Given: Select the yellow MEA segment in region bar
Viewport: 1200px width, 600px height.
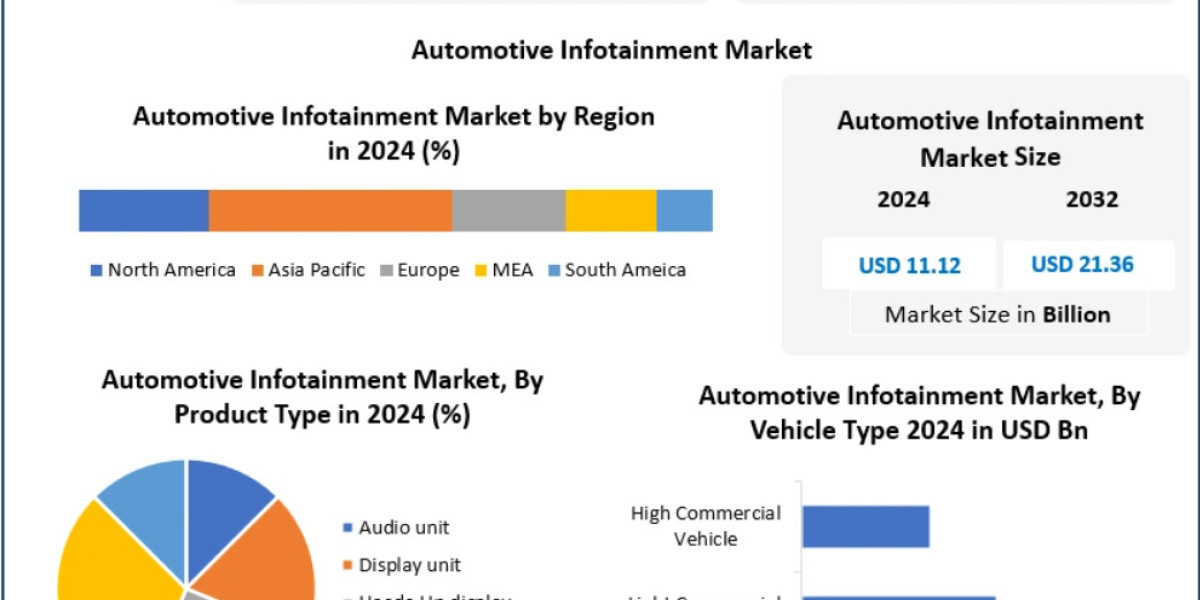Looking at the screenshot, I should point(610,211).
